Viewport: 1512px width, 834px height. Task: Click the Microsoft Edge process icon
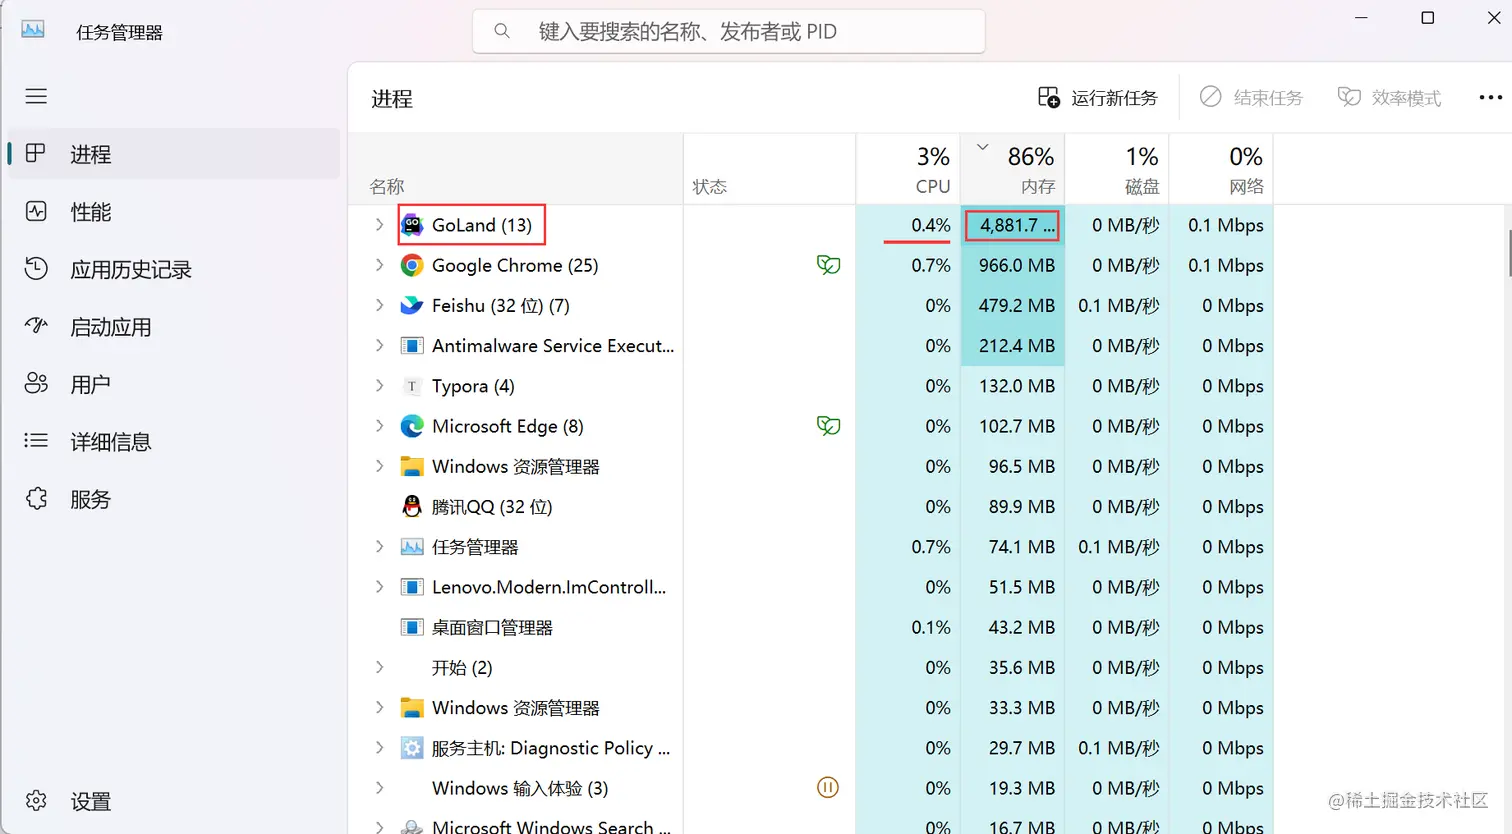coord(412,426)
